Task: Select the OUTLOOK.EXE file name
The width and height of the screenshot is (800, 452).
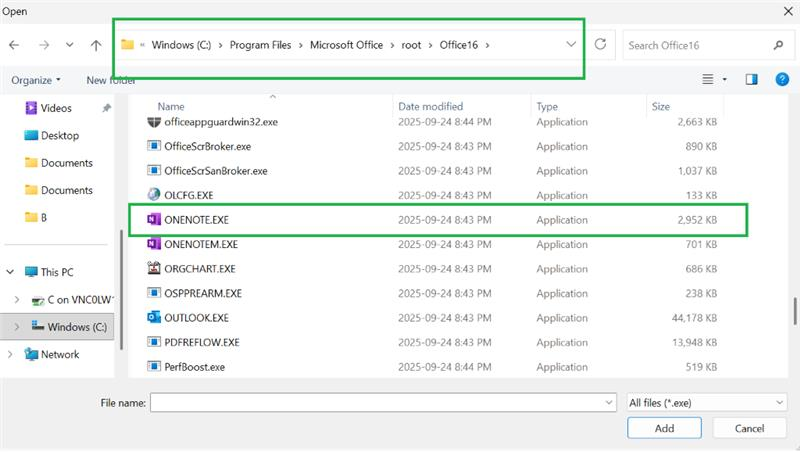Action: 196,318
